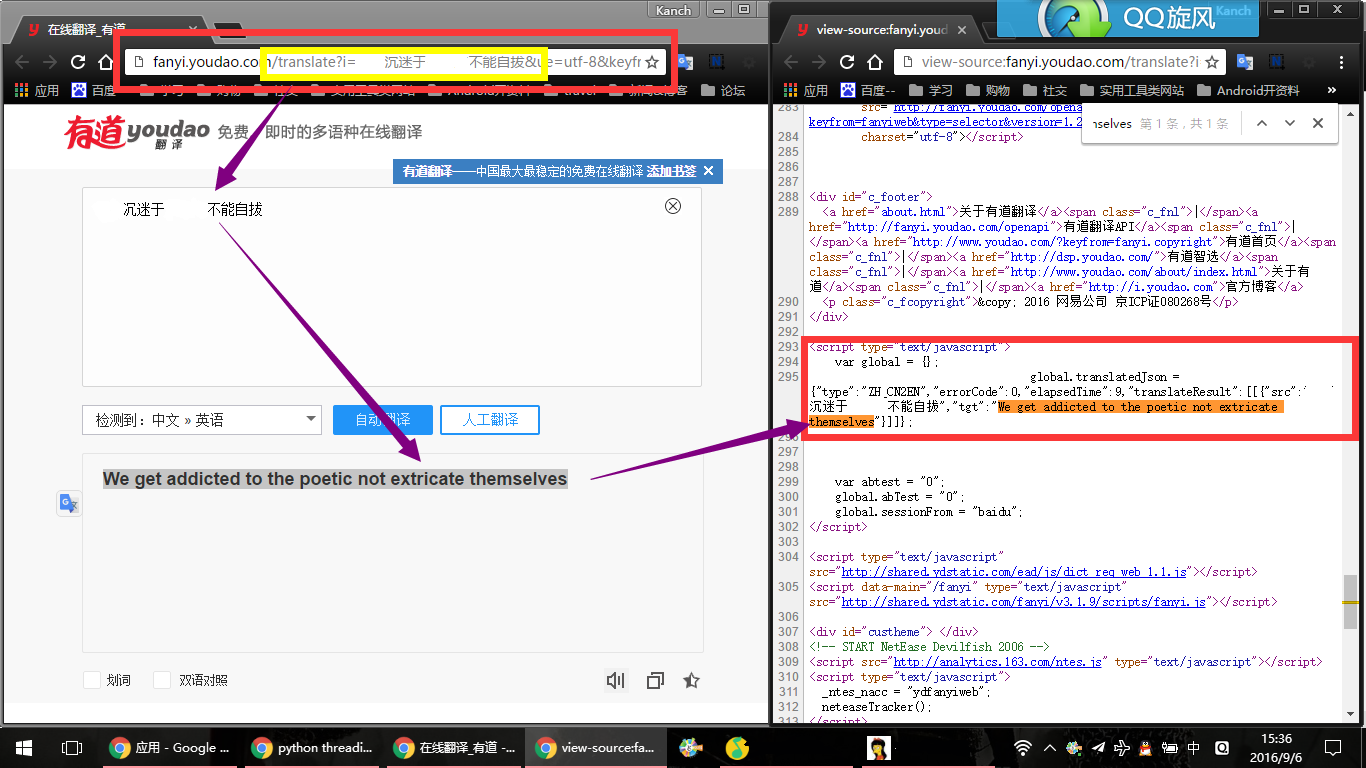Open the 实用工具类网站 bookmark folder in the right window
The image size is (1366, 768).
tap(1130, 90)
